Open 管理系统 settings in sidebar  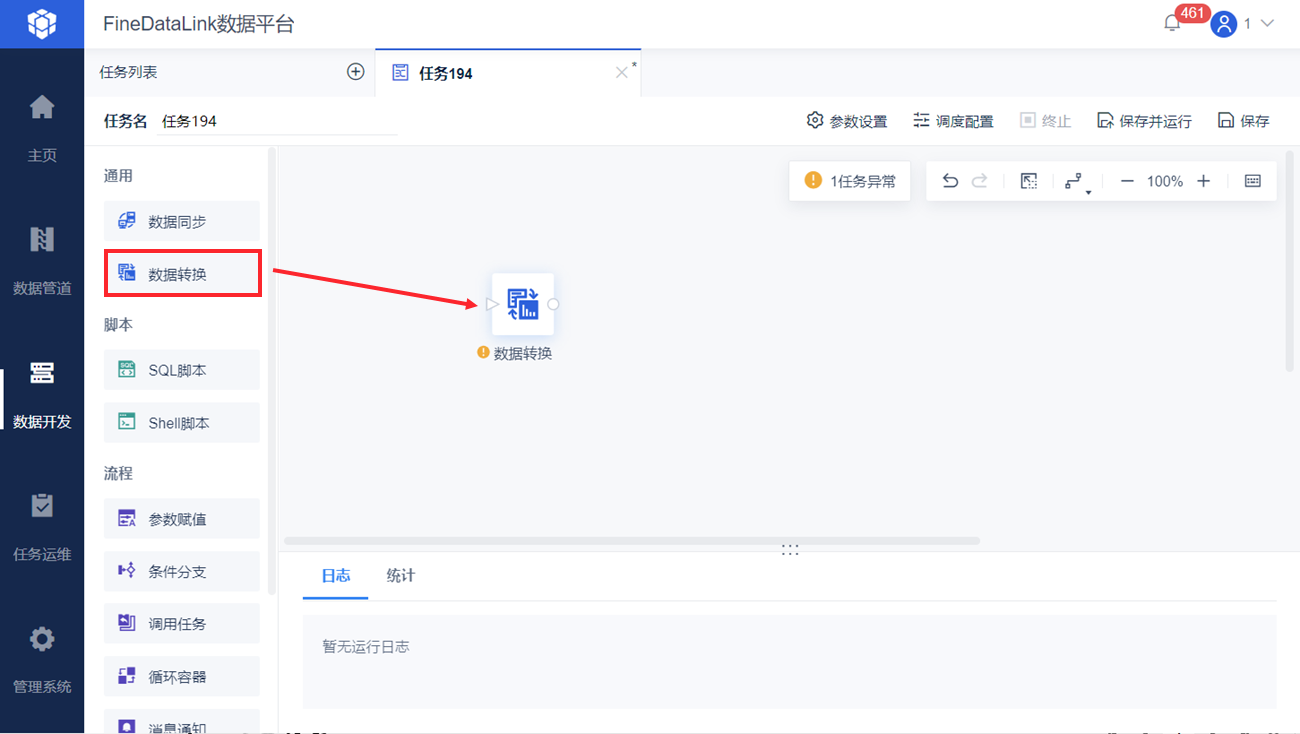click(42, 658)
